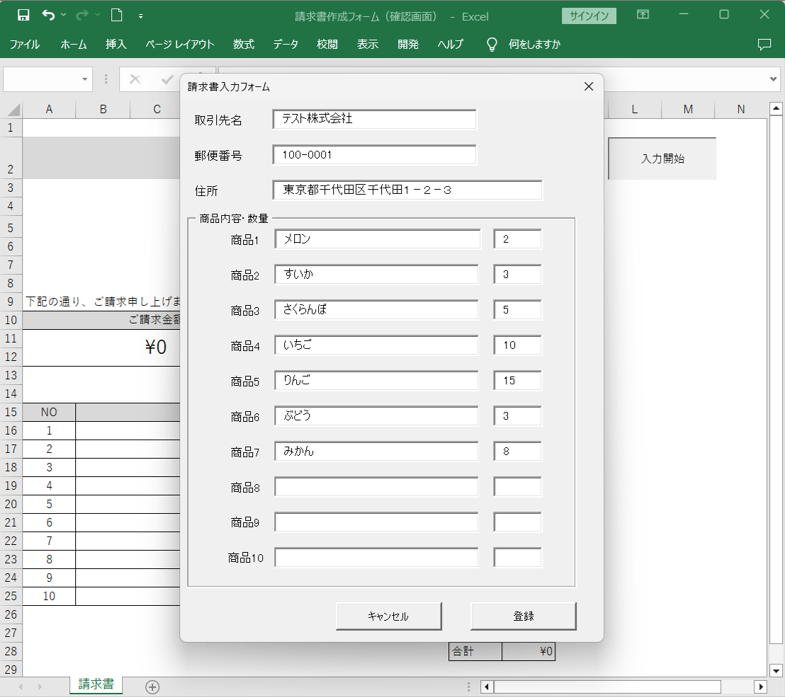
Task: Open the Undo history dropdown arrow
Action: coord(64,16)
